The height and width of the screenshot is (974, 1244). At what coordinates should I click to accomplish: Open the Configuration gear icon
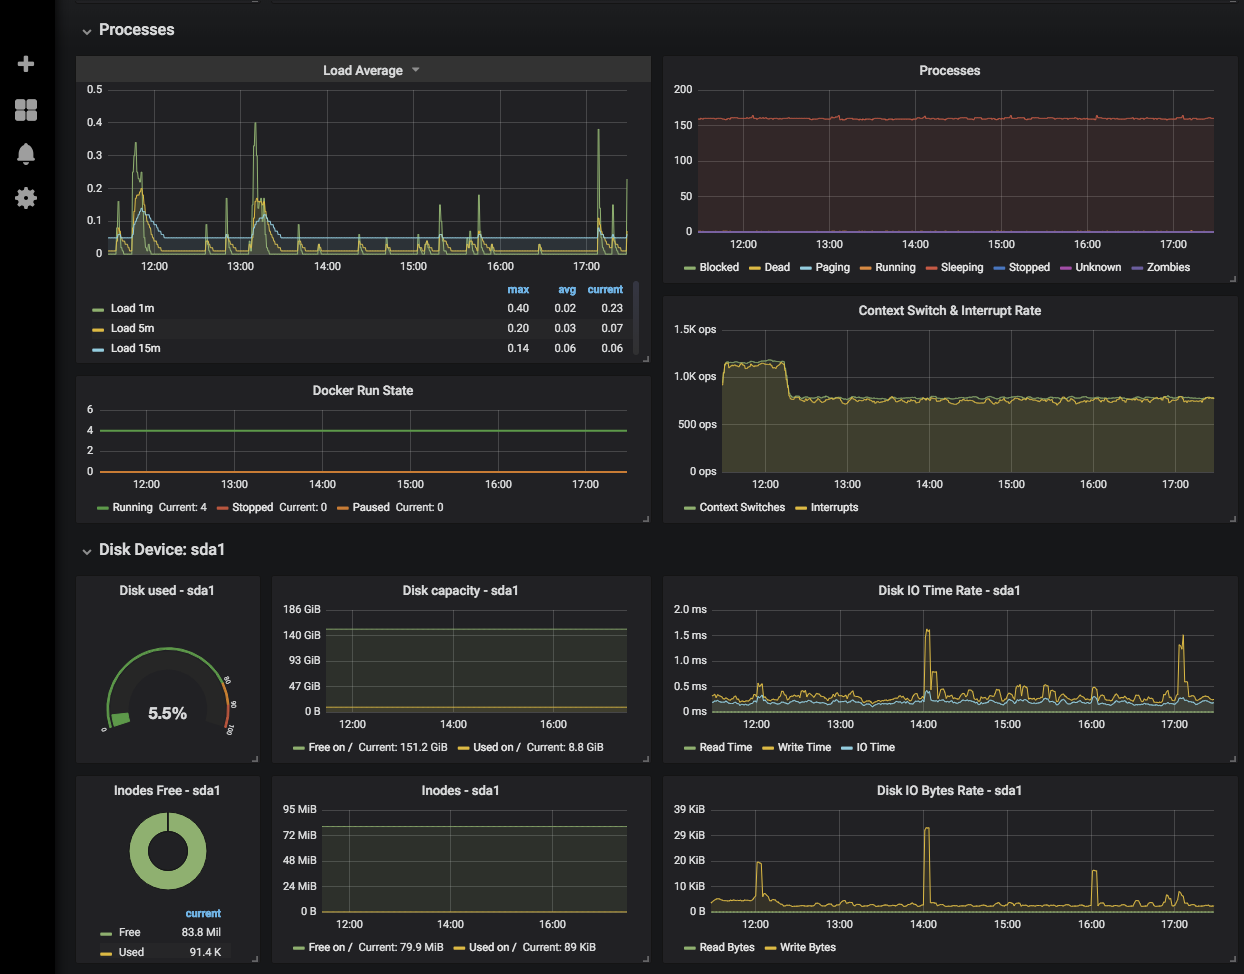pos(26,198)
